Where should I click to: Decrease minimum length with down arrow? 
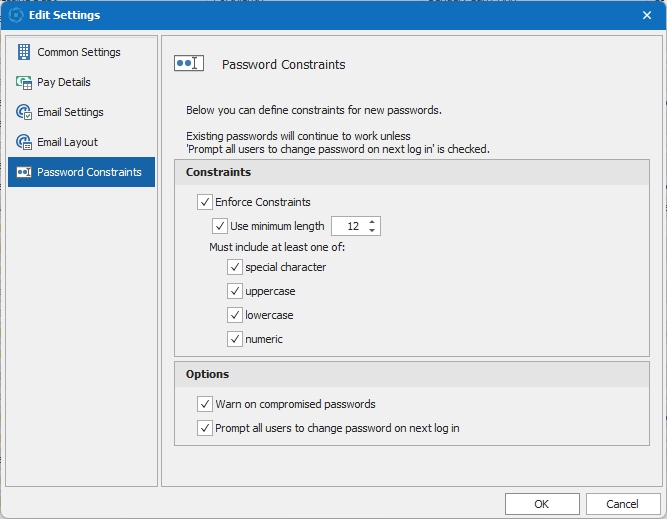click(372, 231)
